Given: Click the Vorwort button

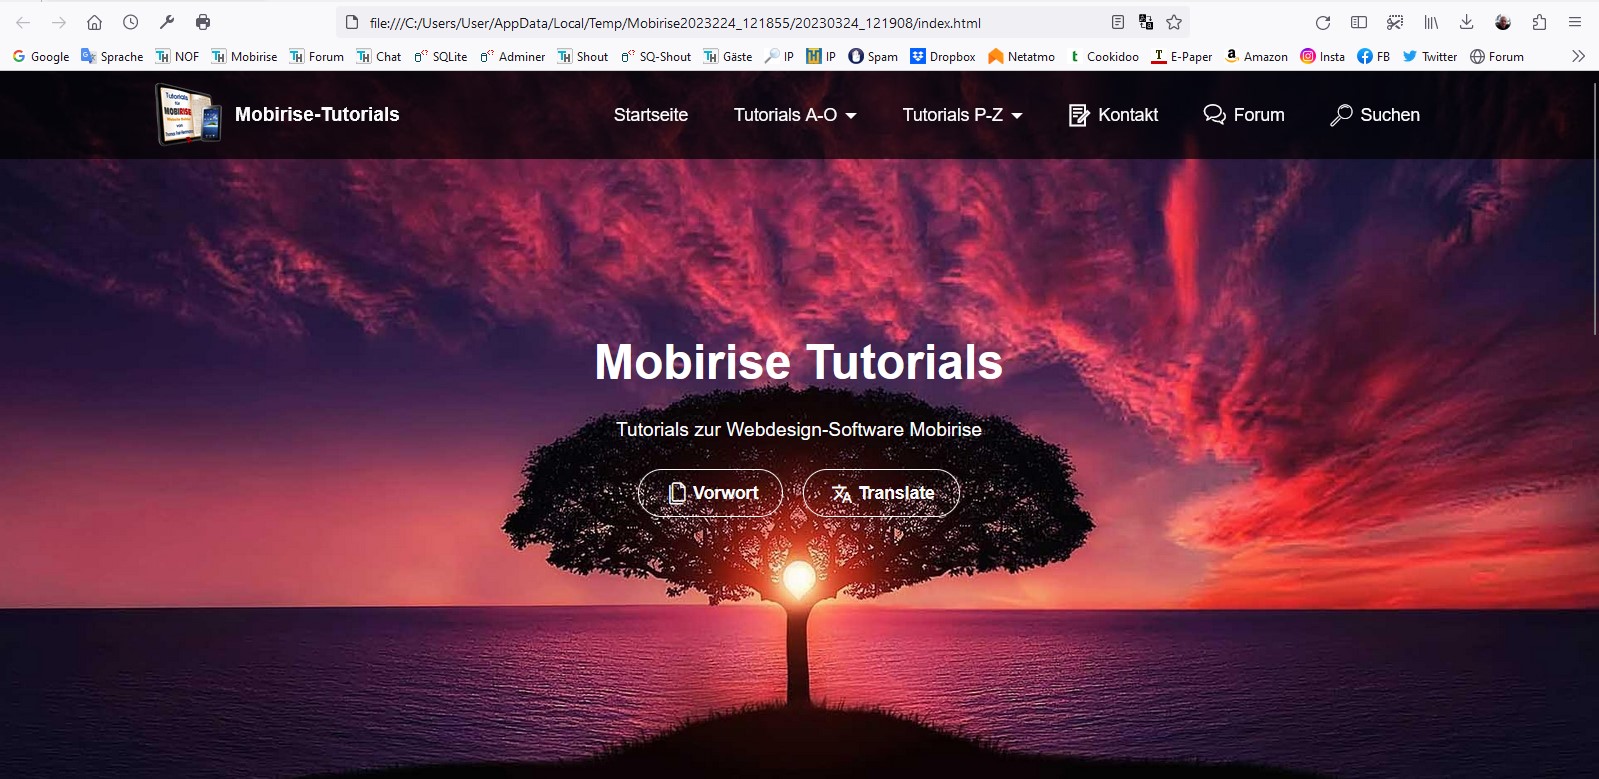Looking at the screenshot, I should (710, 493).
